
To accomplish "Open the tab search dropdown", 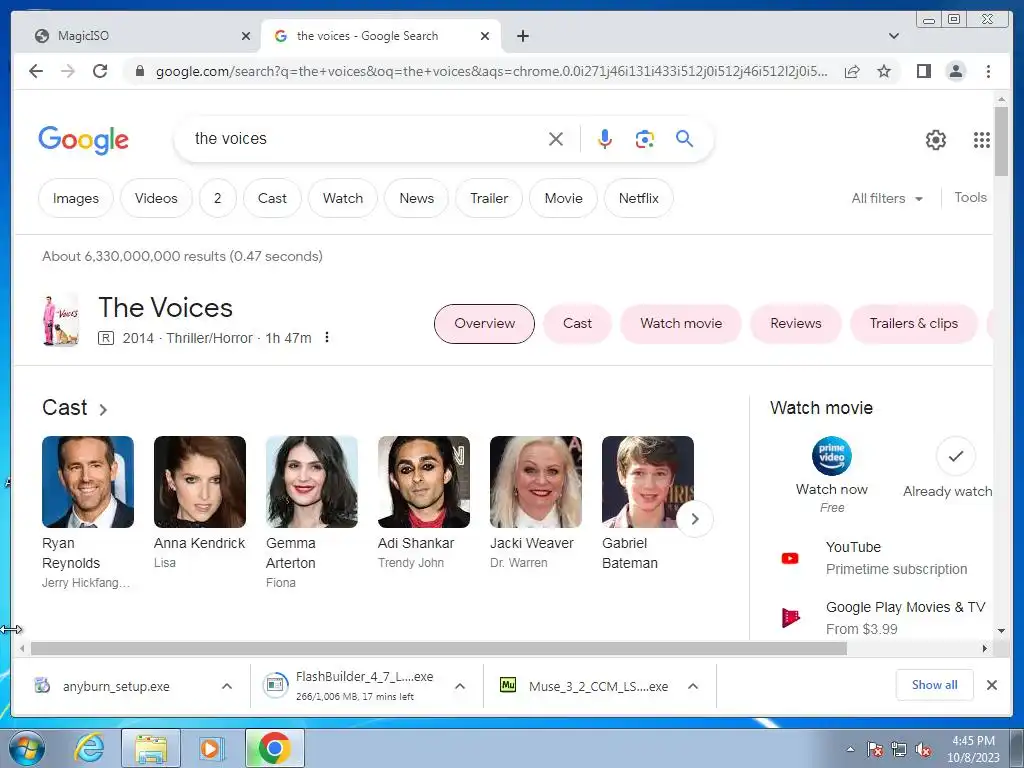I will (894, 36).
